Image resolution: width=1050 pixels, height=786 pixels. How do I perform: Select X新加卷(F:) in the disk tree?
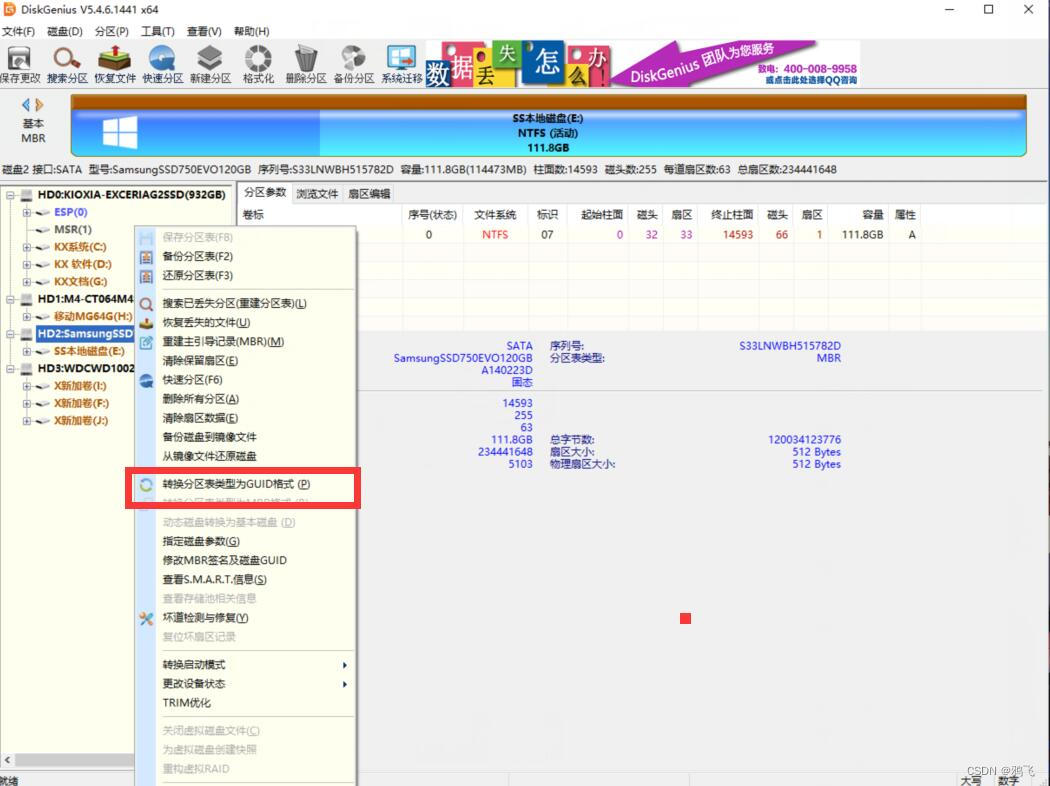[x=81, y=404]
